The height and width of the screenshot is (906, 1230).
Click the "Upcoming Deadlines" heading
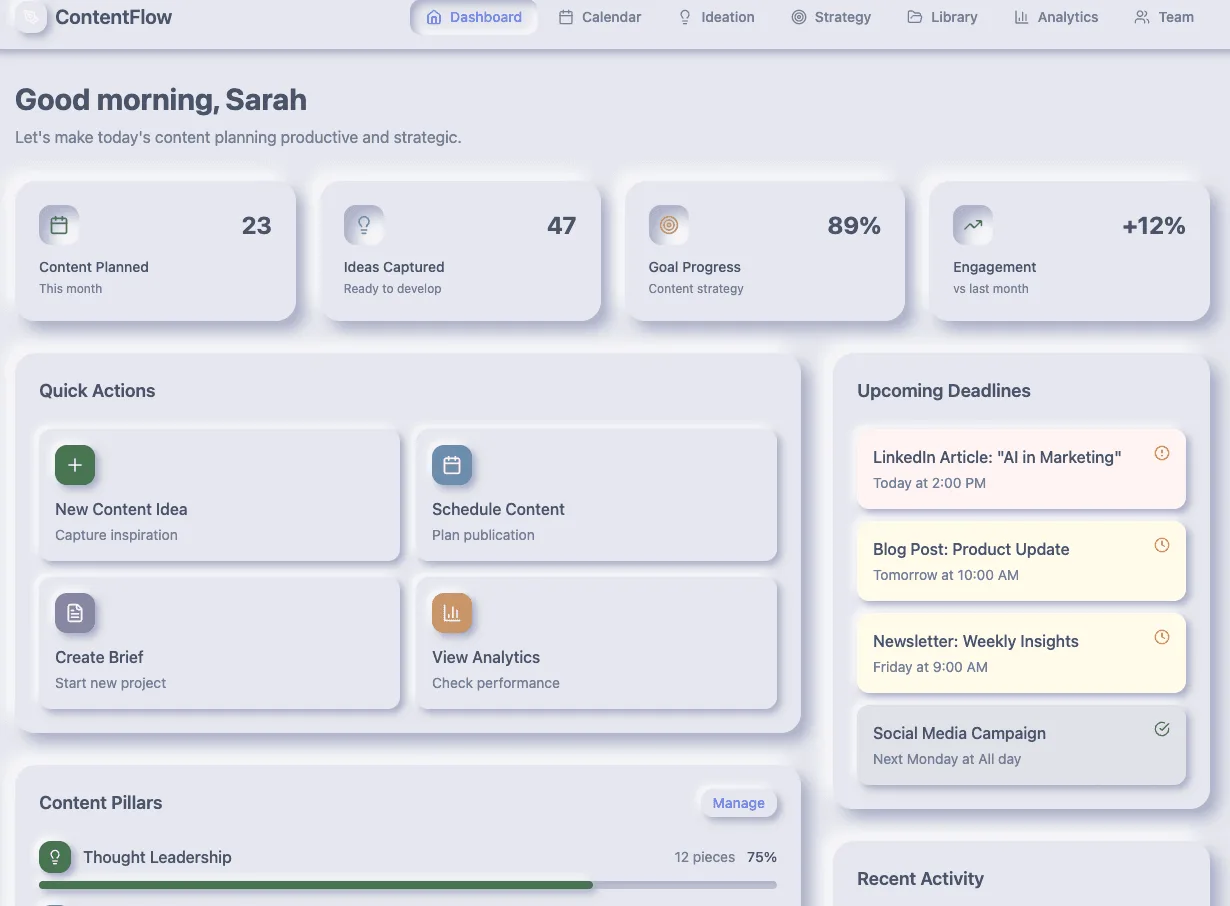pos(944,391)
